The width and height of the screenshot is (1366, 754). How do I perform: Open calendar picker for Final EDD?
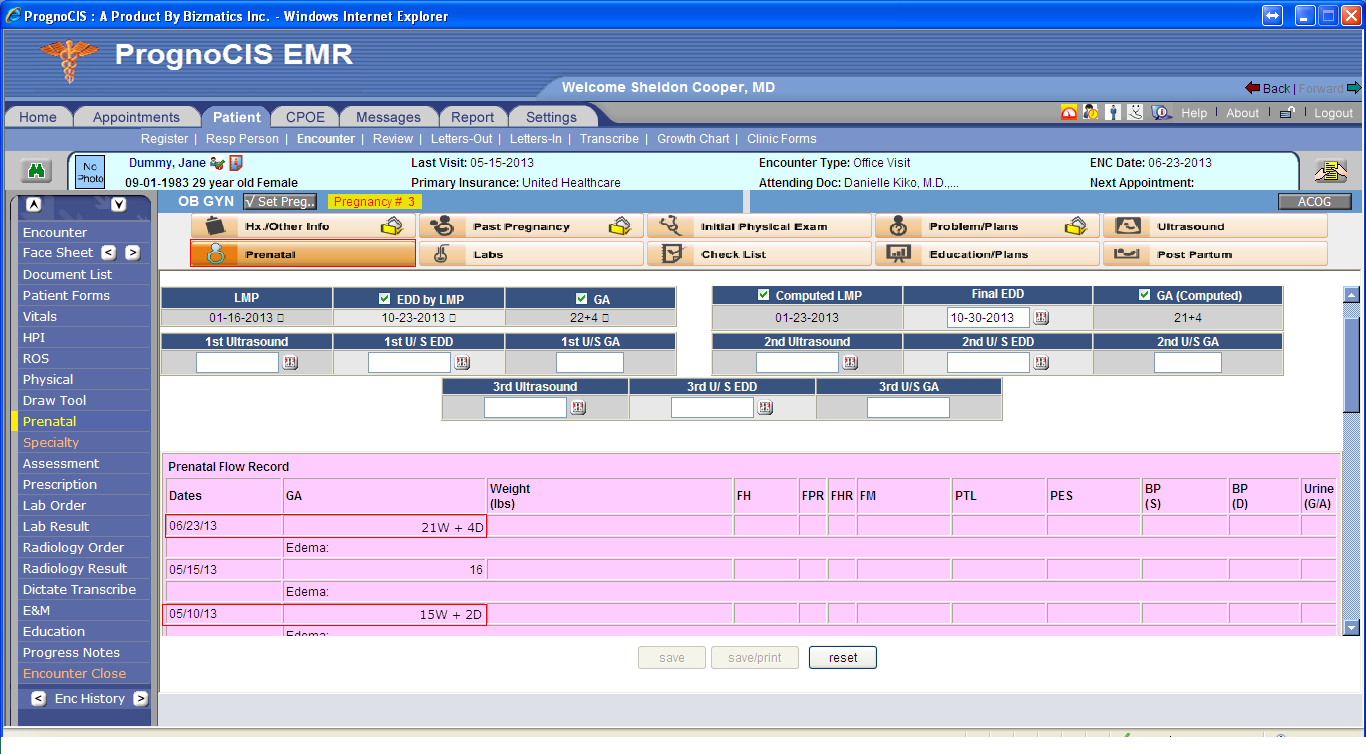coord(1041,317)
